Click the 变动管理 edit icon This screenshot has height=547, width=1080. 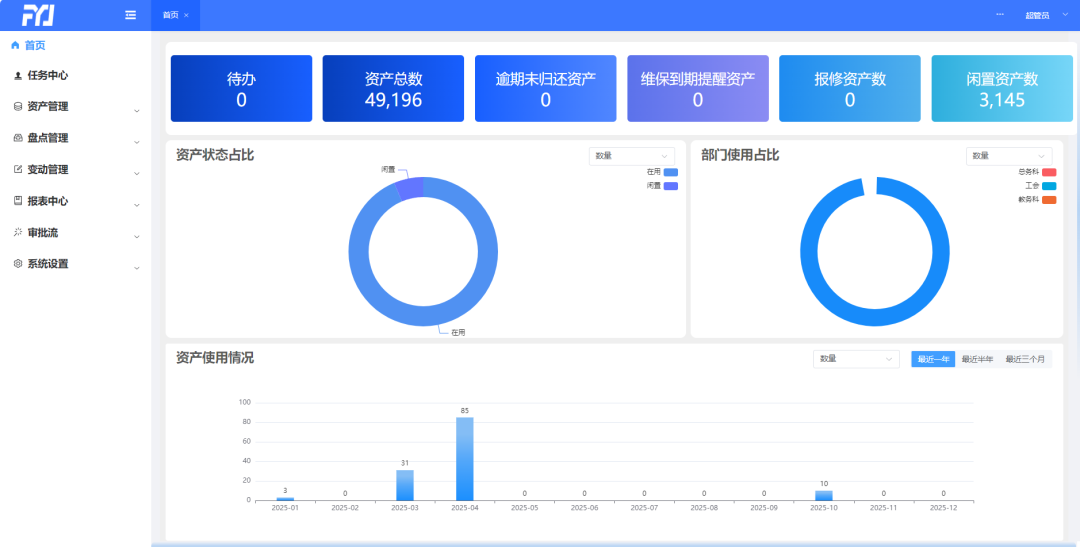pos(18,169)
